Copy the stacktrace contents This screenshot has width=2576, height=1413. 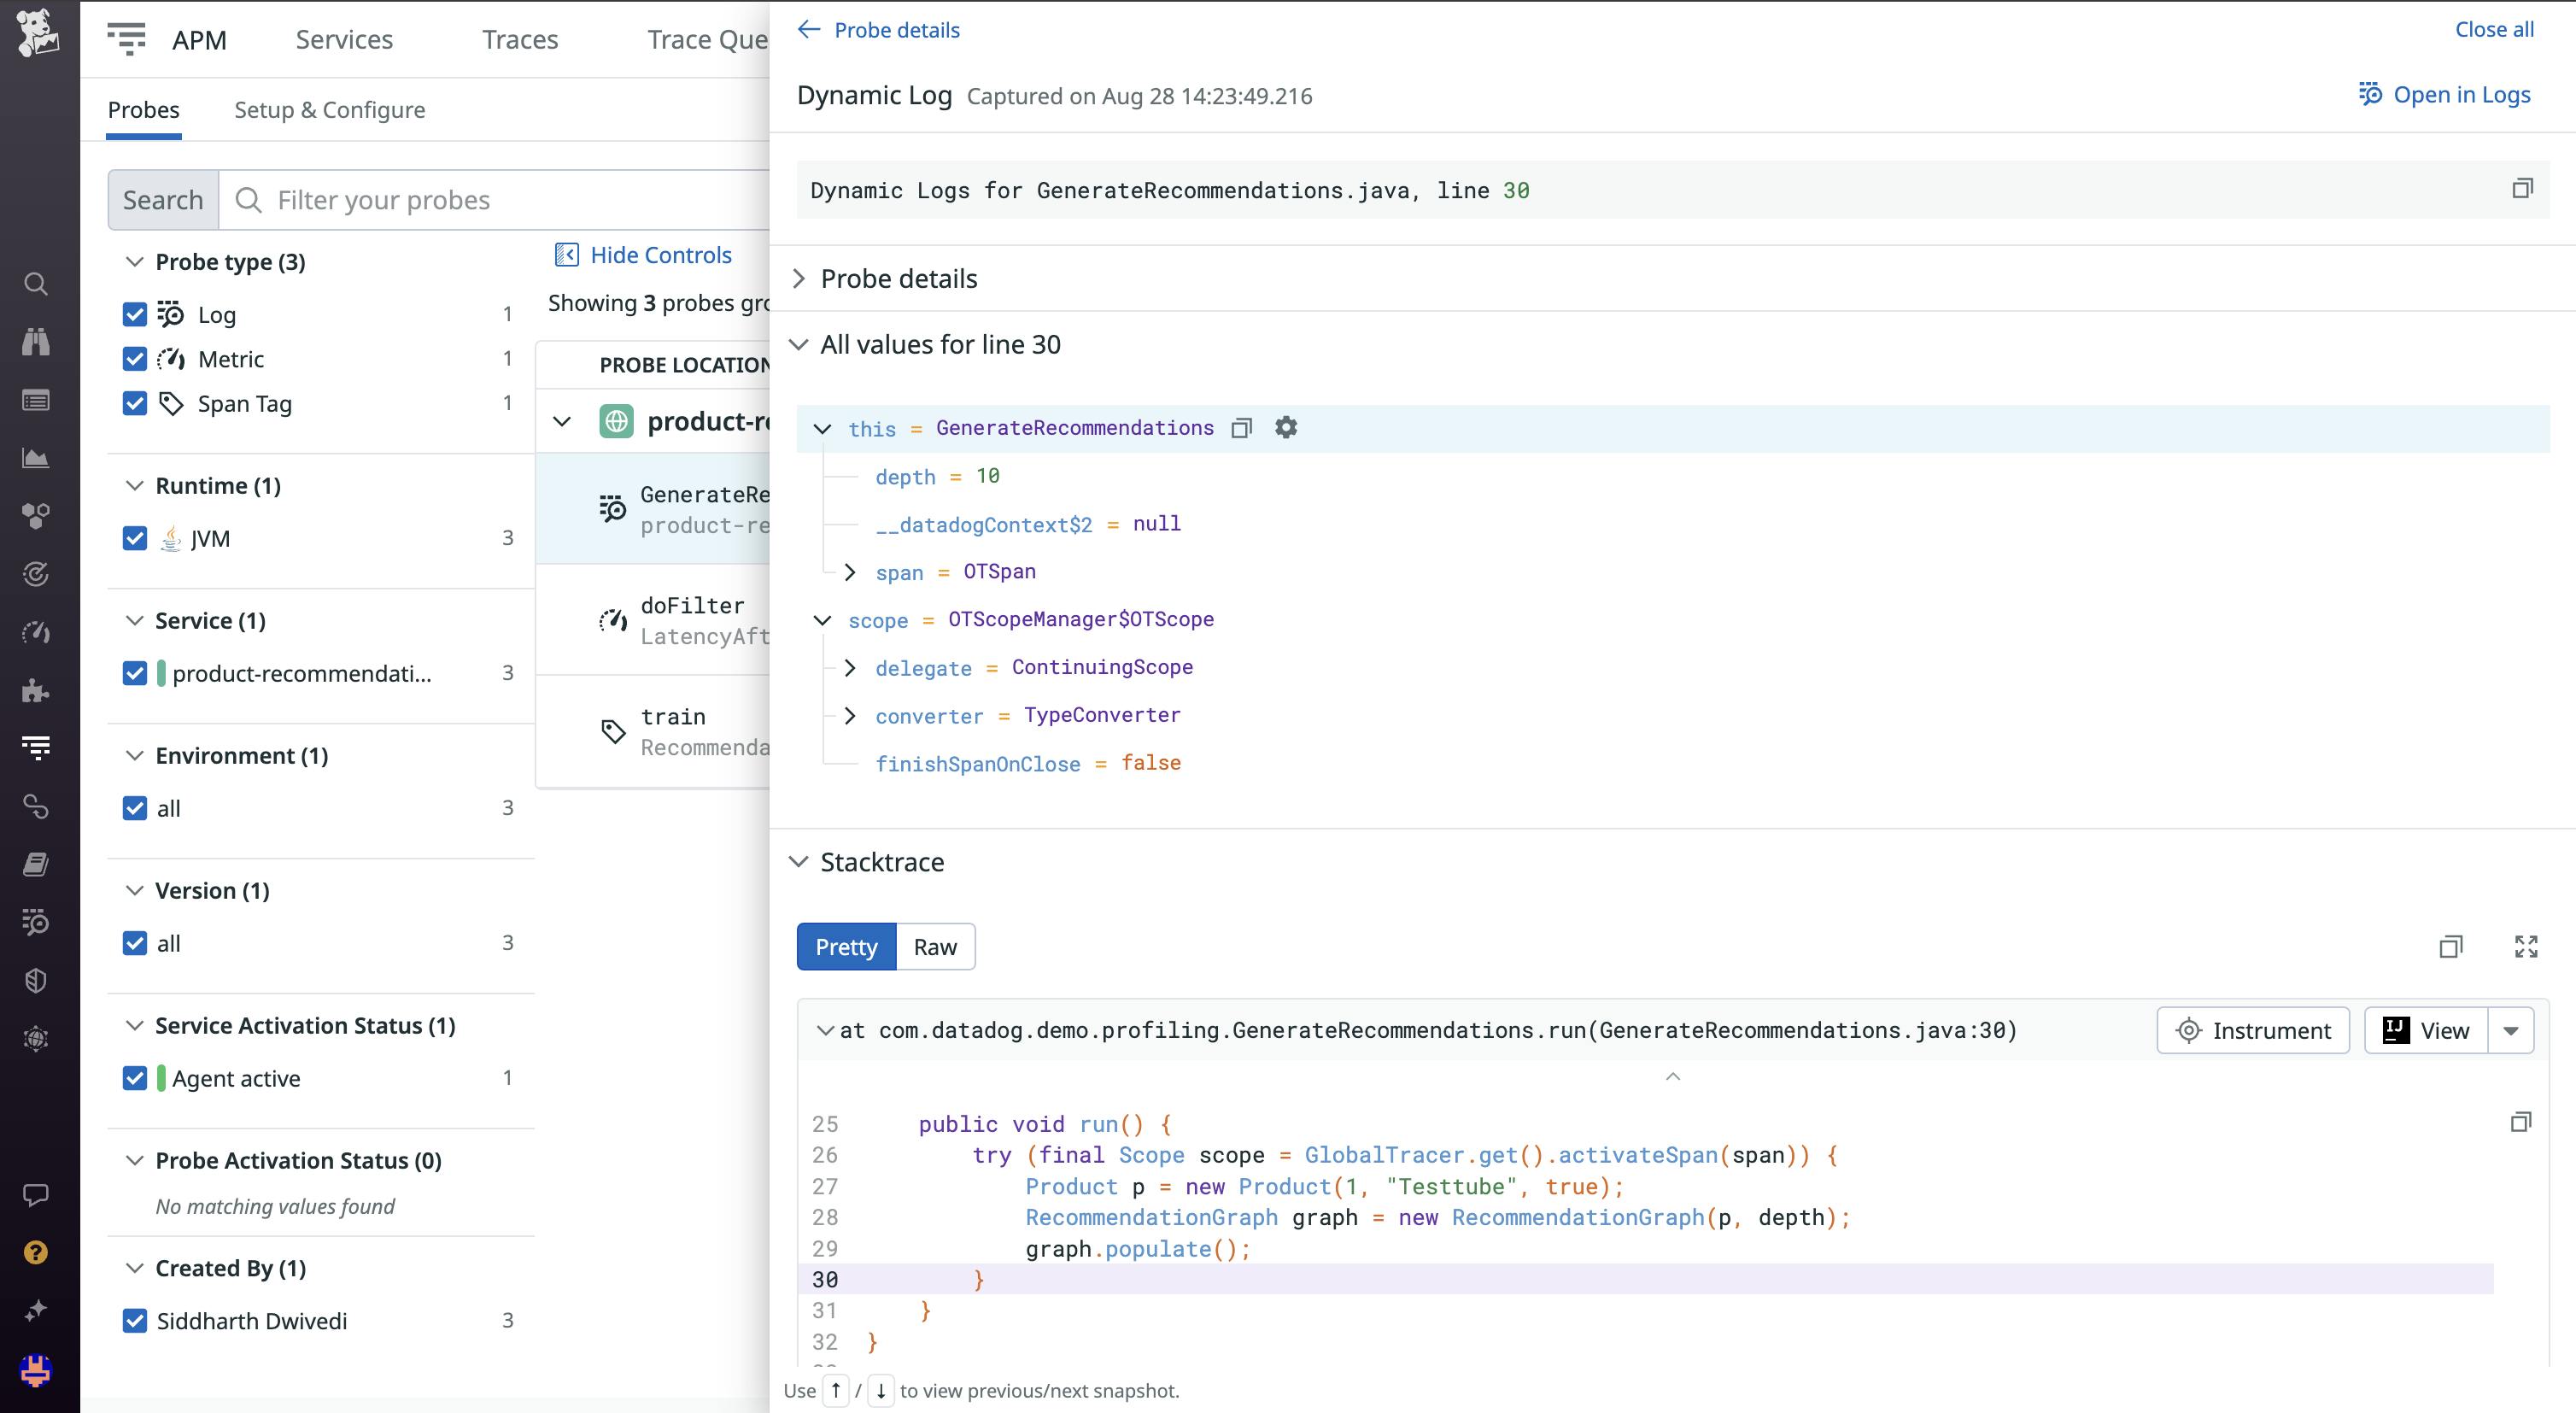pos(2450,946)
